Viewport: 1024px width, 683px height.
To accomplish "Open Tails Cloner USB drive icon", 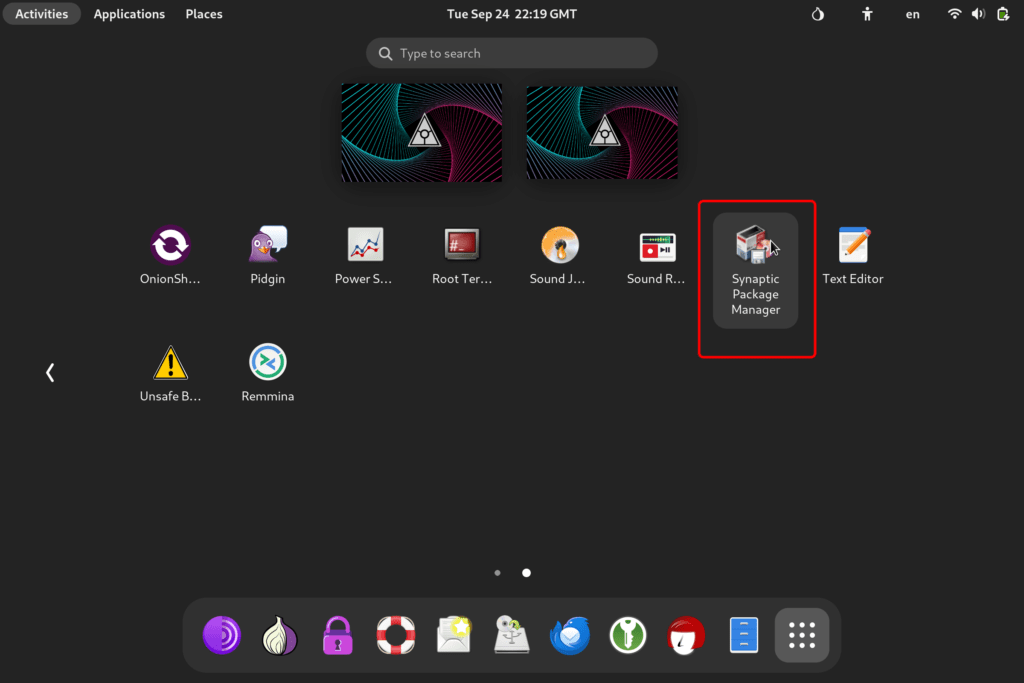I will [512, 635].
